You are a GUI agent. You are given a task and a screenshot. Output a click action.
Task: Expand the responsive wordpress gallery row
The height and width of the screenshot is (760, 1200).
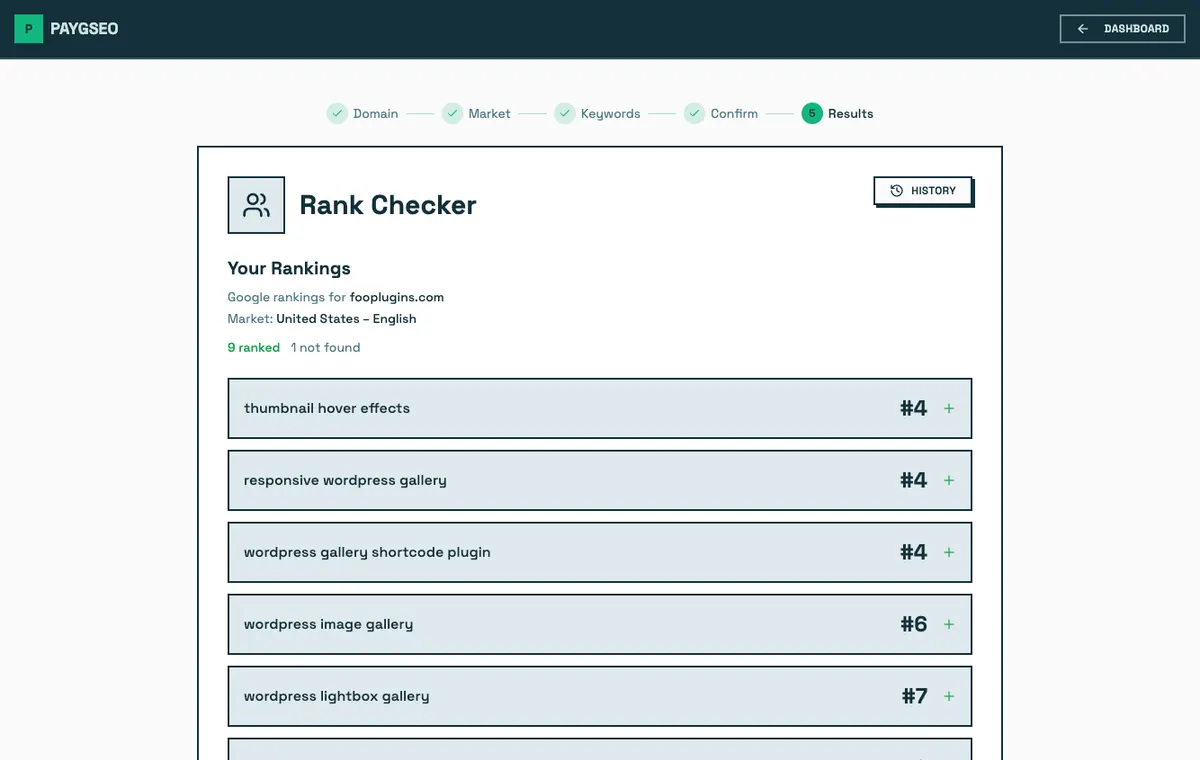[x=949, y=480]
